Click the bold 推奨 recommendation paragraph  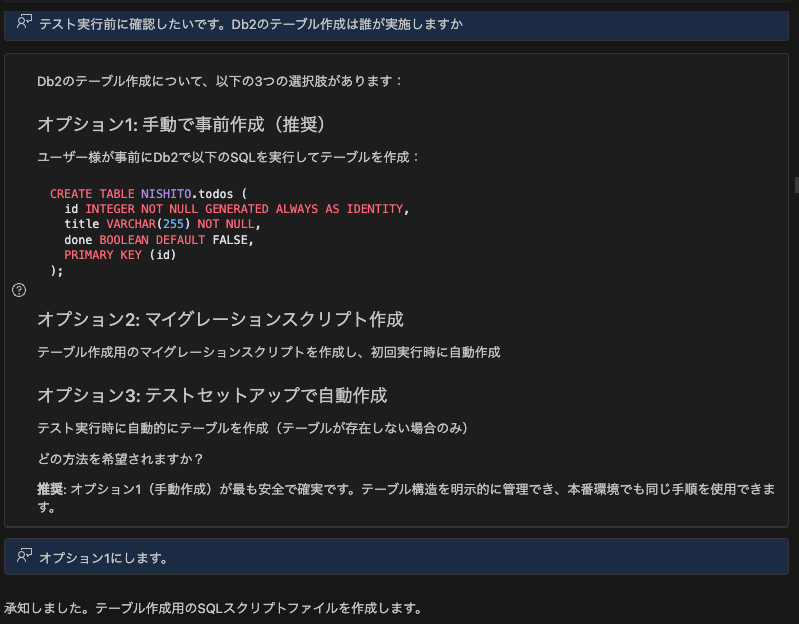(406, 498)
